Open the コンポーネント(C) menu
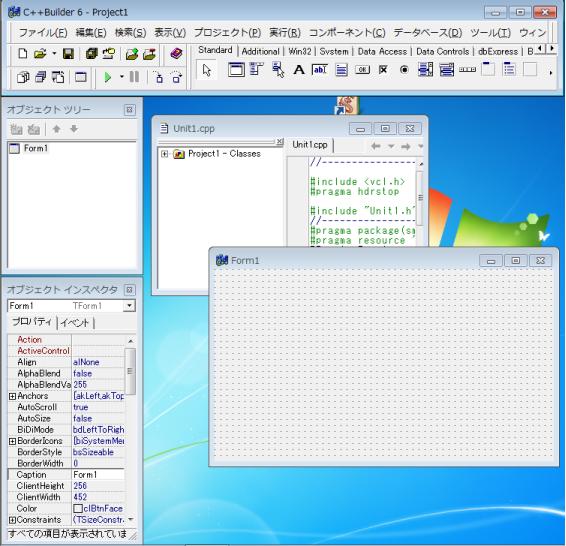The height and width of the screenshot is (546, 566). (347, 33)
